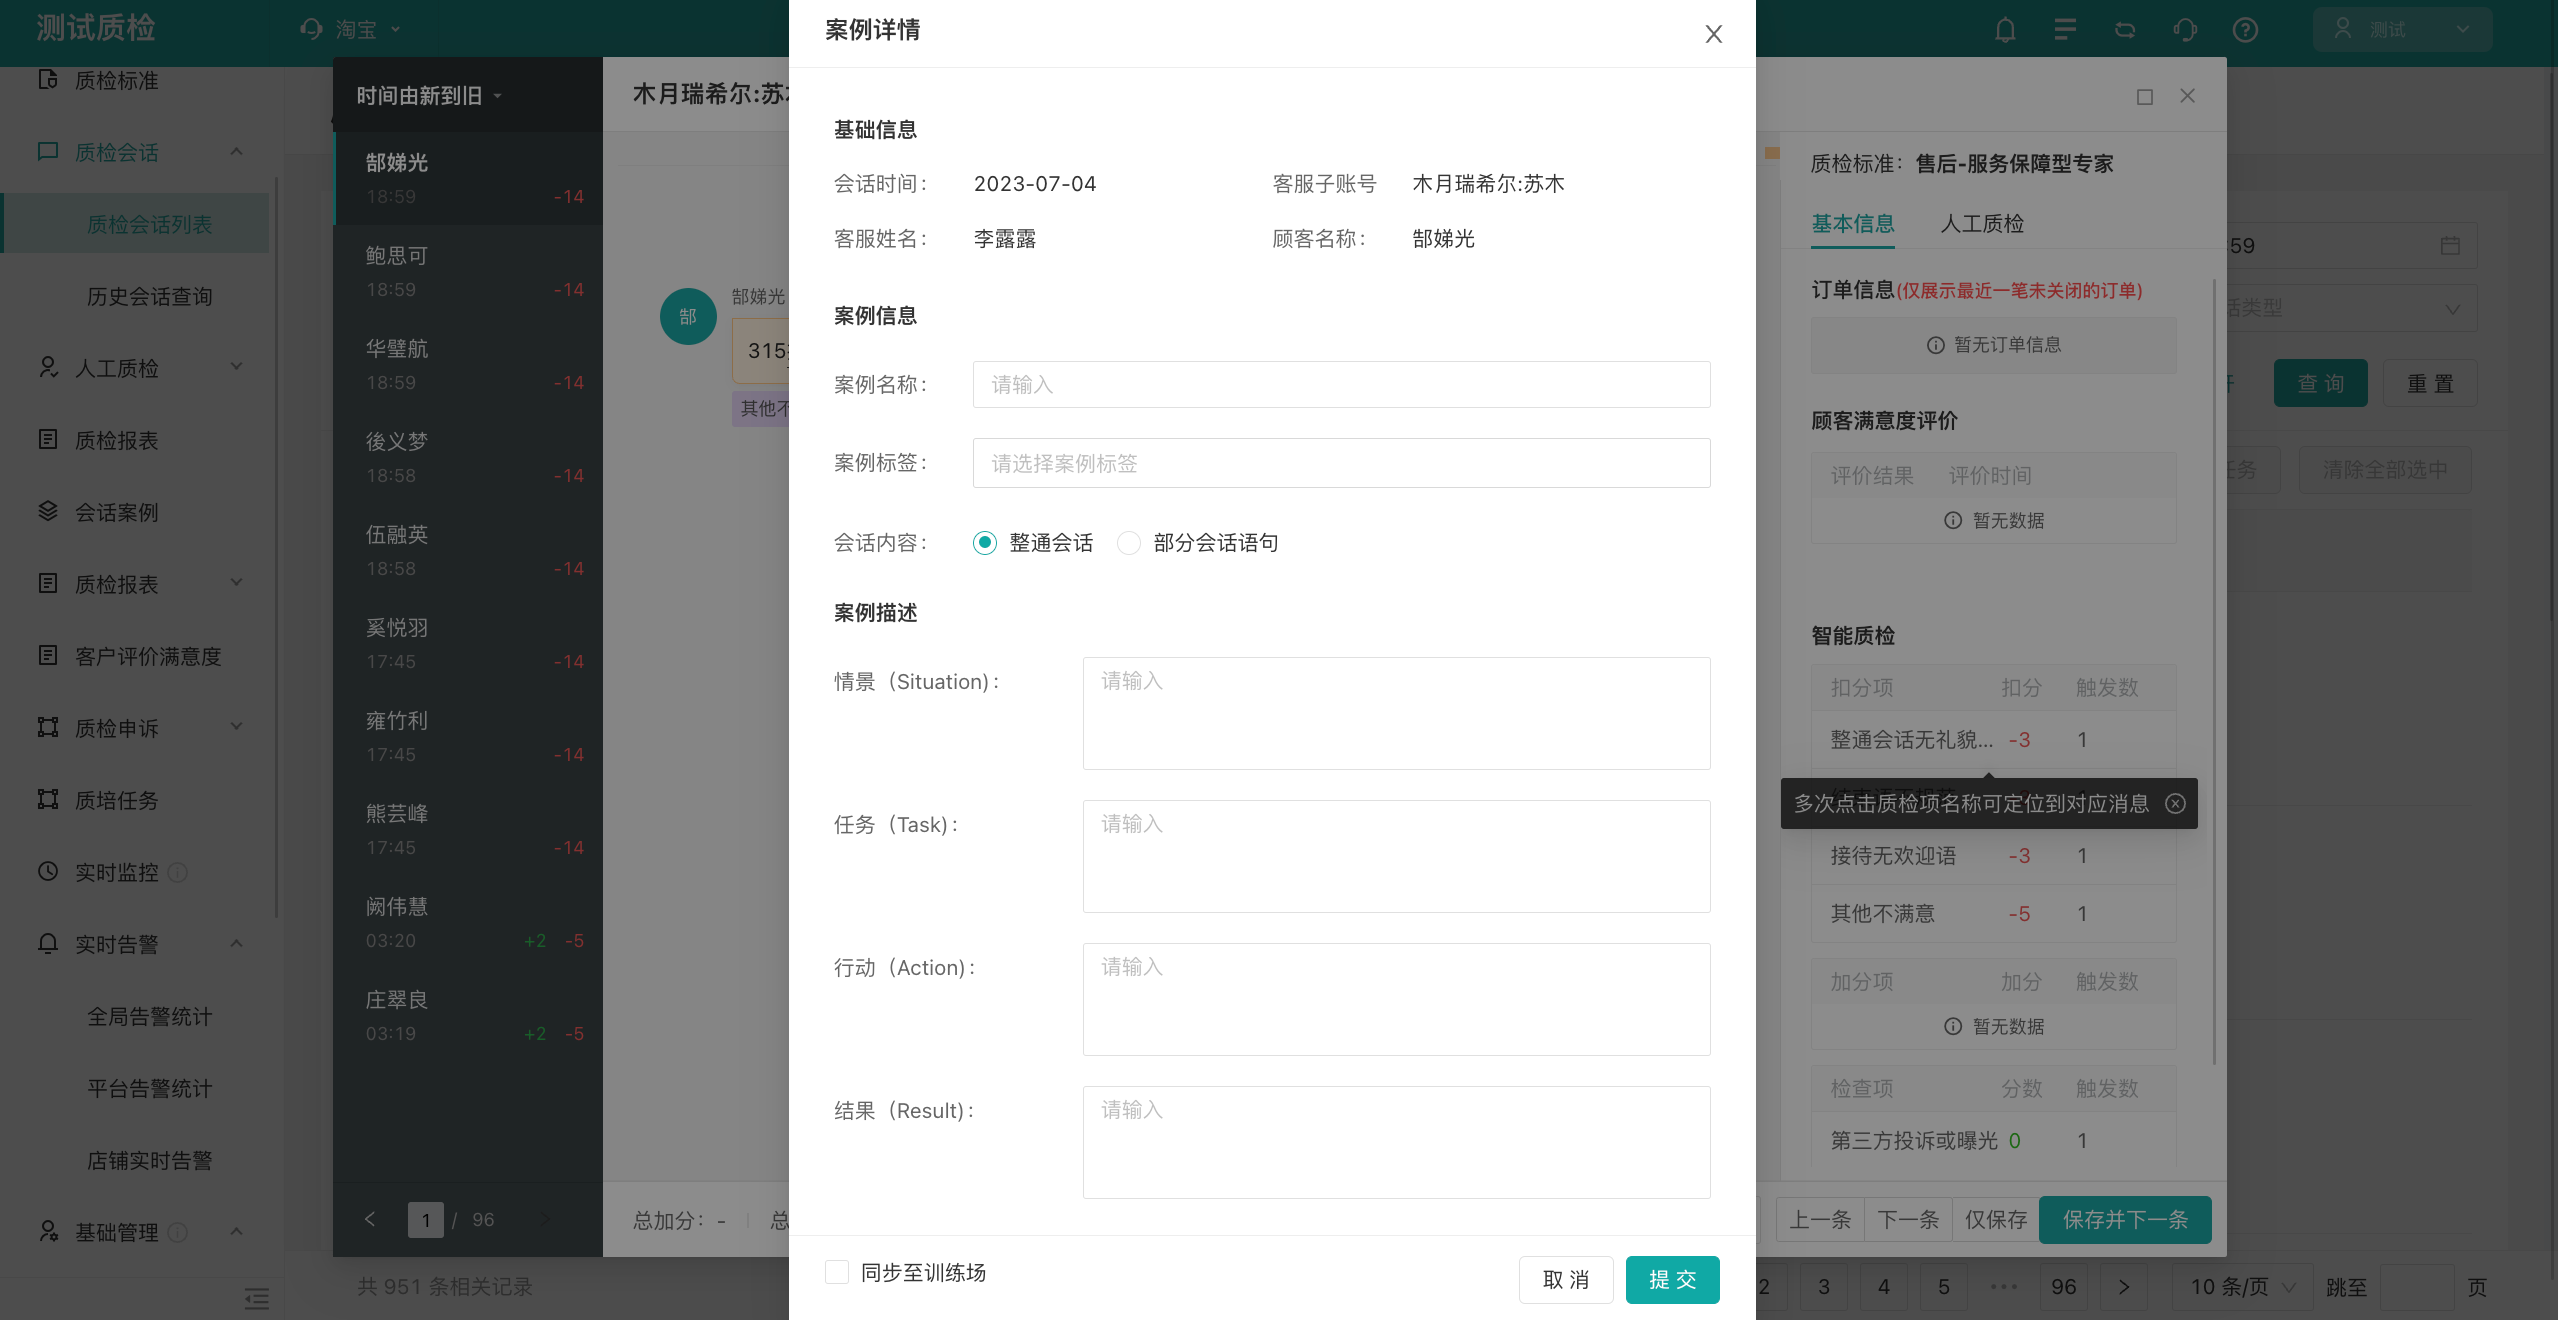Go to page 96 in pagination
The height and width of the screenshot is (1320, 2558).
pos(2064,1287)
